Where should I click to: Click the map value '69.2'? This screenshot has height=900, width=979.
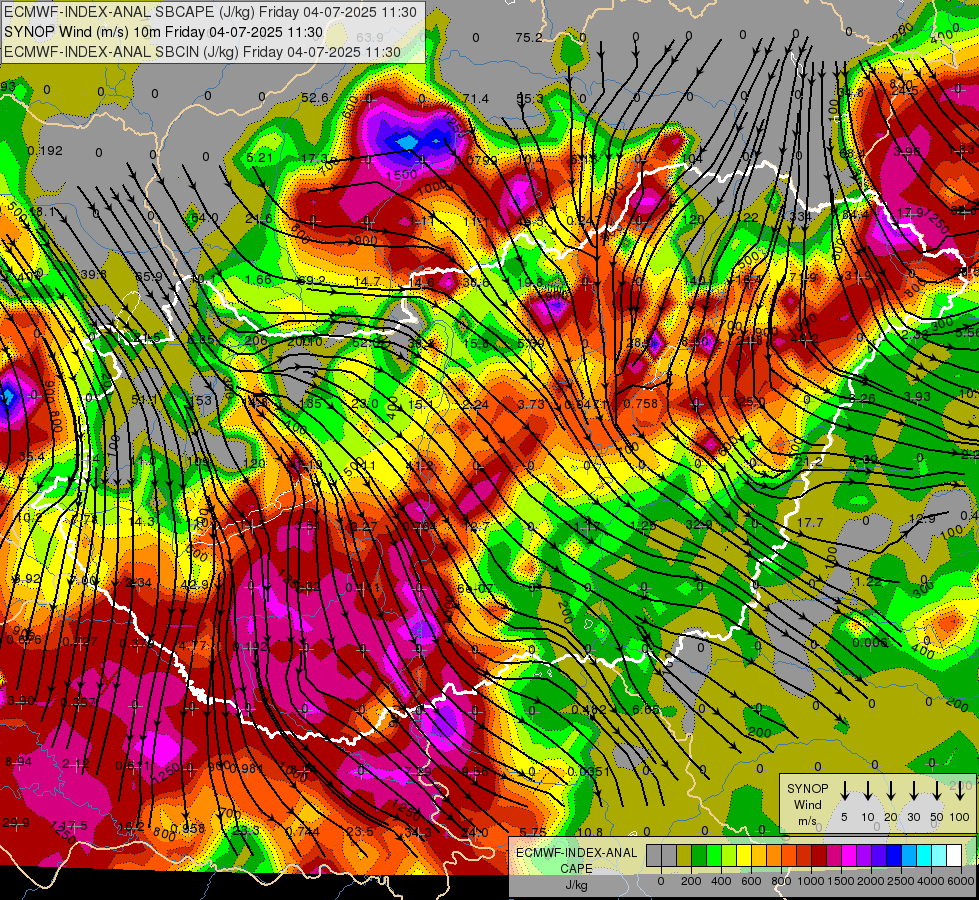tap(312, 280)
